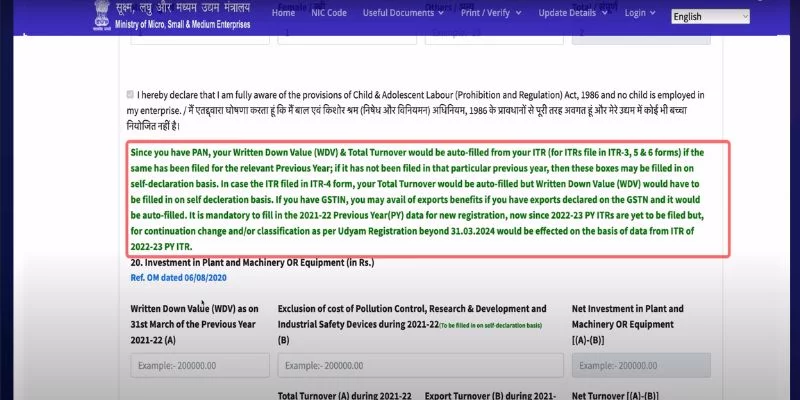Click the Ministry of Micro, Small & Medium Enterprises title
The image size is (800, 400).
(x=183, y=24)
